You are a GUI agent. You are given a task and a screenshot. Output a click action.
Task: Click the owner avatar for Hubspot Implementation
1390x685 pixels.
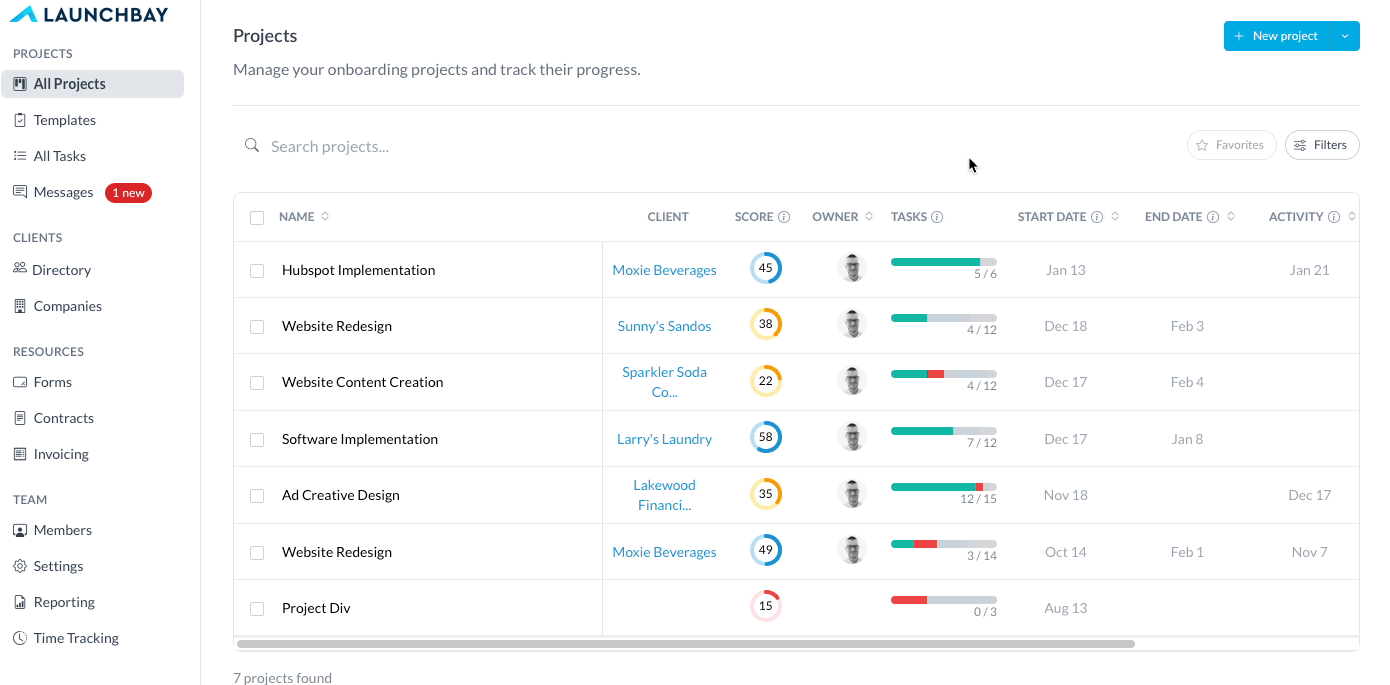[852, 268]
